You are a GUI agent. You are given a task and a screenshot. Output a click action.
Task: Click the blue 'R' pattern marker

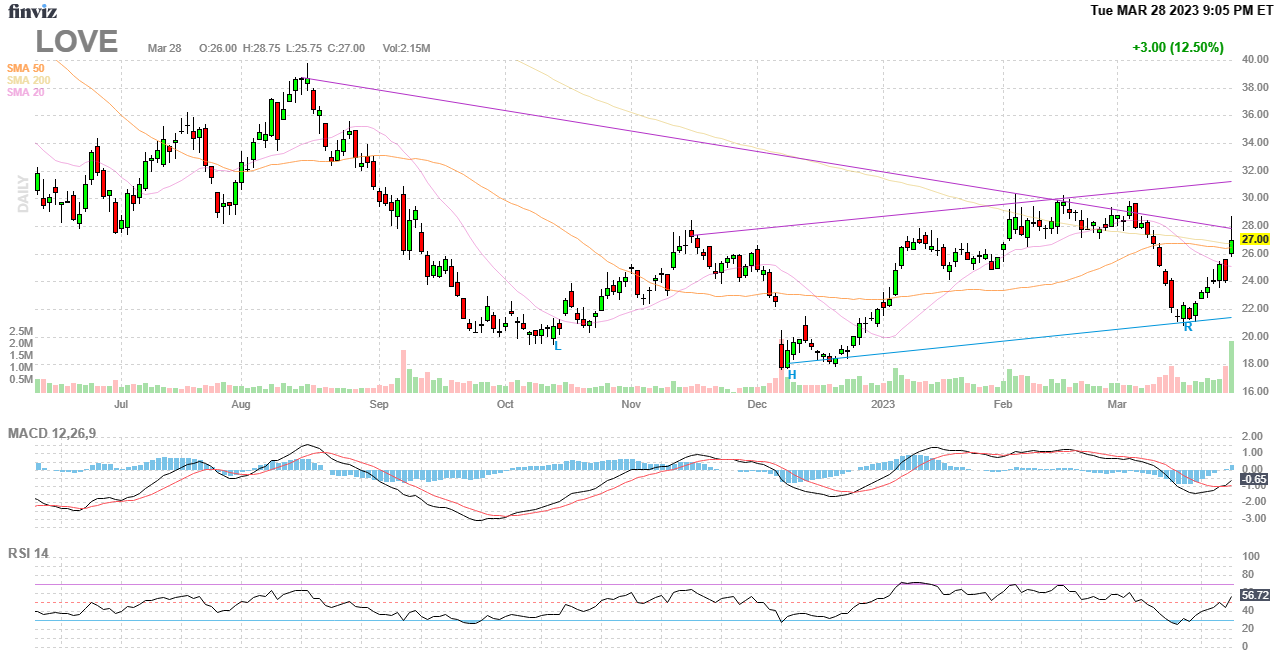click(x=1188, y=327)
